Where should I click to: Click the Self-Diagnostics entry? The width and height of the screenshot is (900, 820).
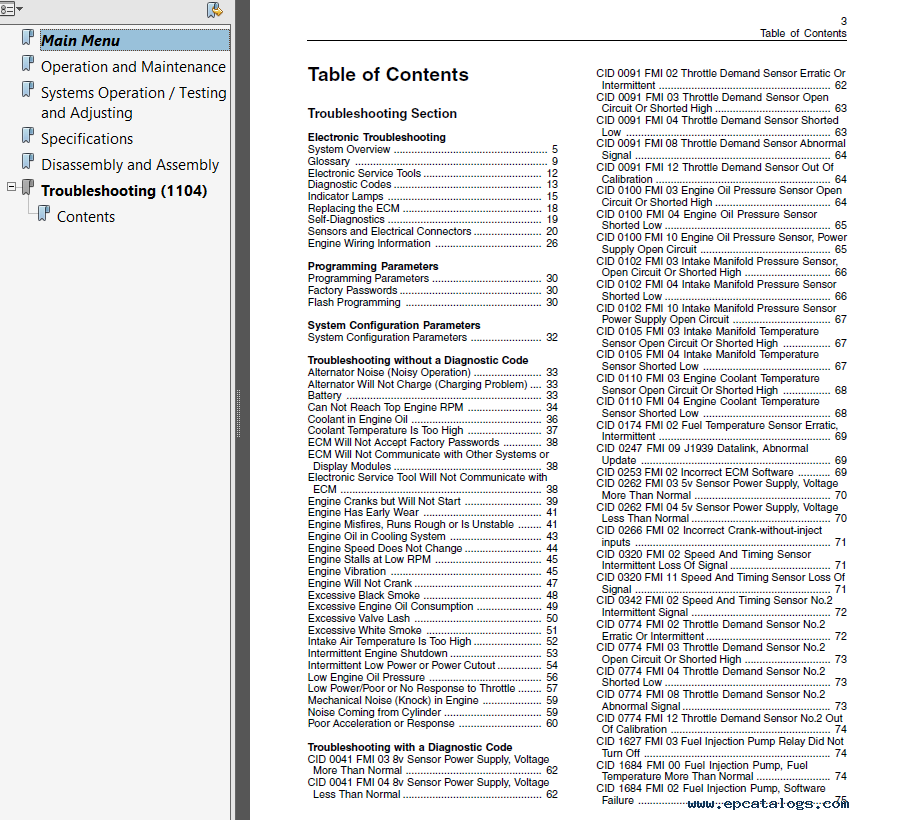pos(432,219)
